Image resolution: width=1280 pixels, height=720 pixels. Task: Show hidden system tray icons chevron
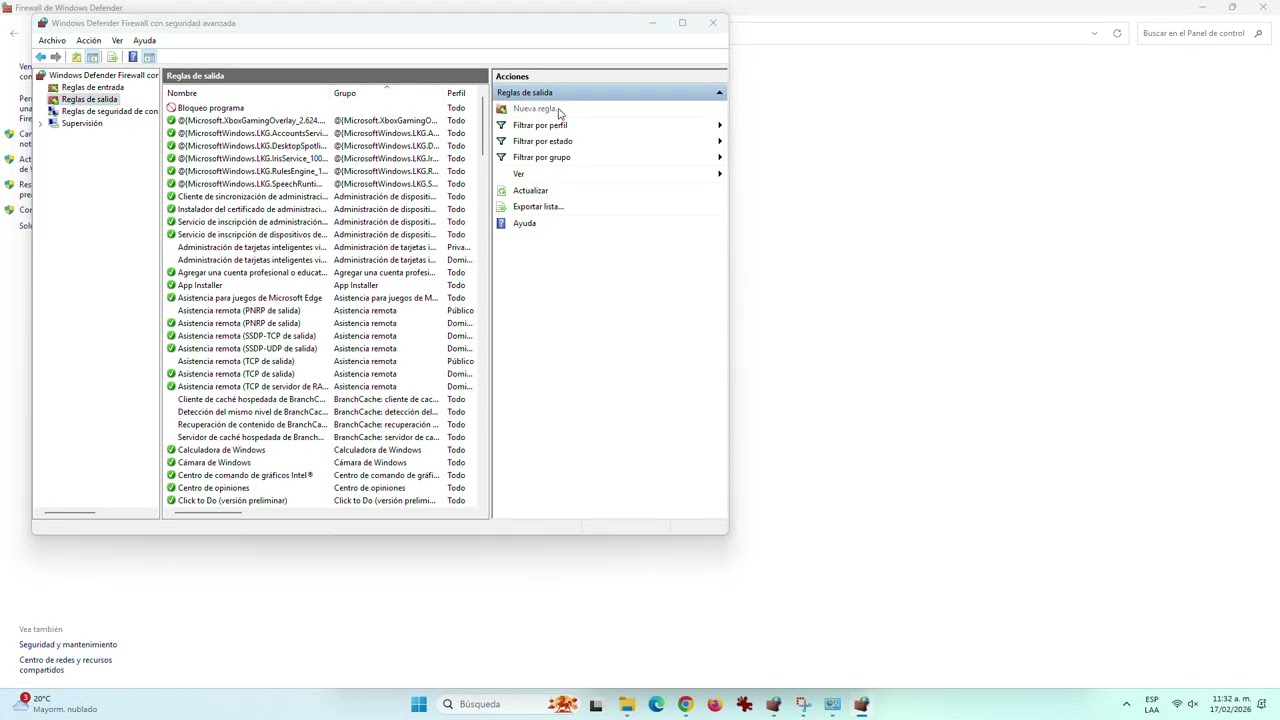click(x=1126, y=704)
